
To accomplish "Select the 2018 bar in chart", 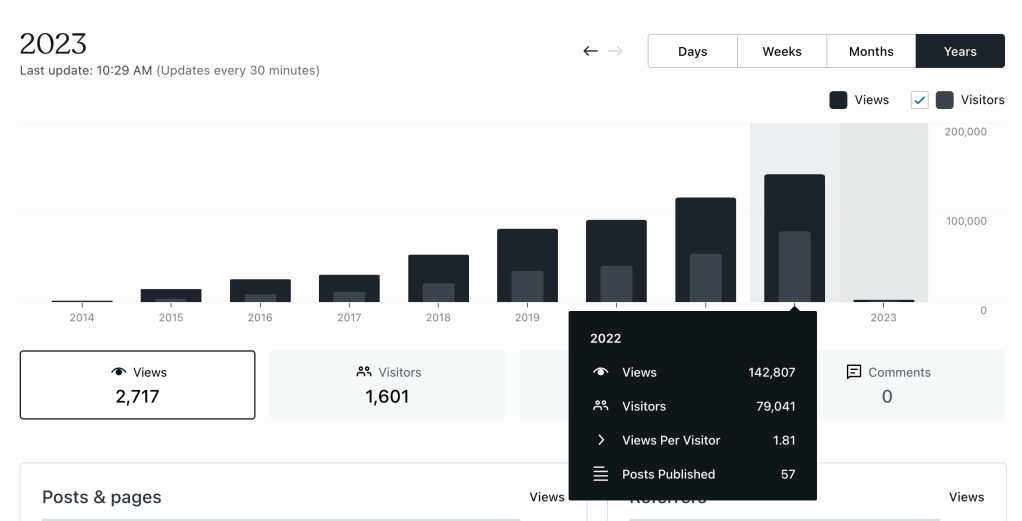I will click(438, 278).
